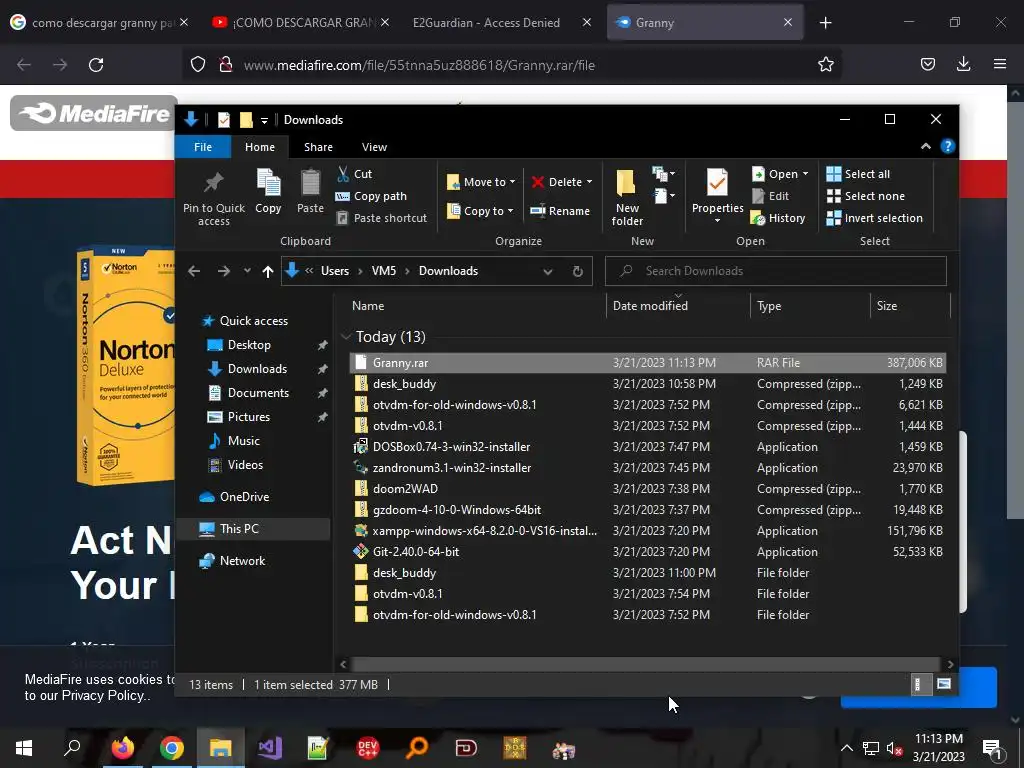Switch to the Share ribbon tab
1024x768 pixels.
click(318, 147)
